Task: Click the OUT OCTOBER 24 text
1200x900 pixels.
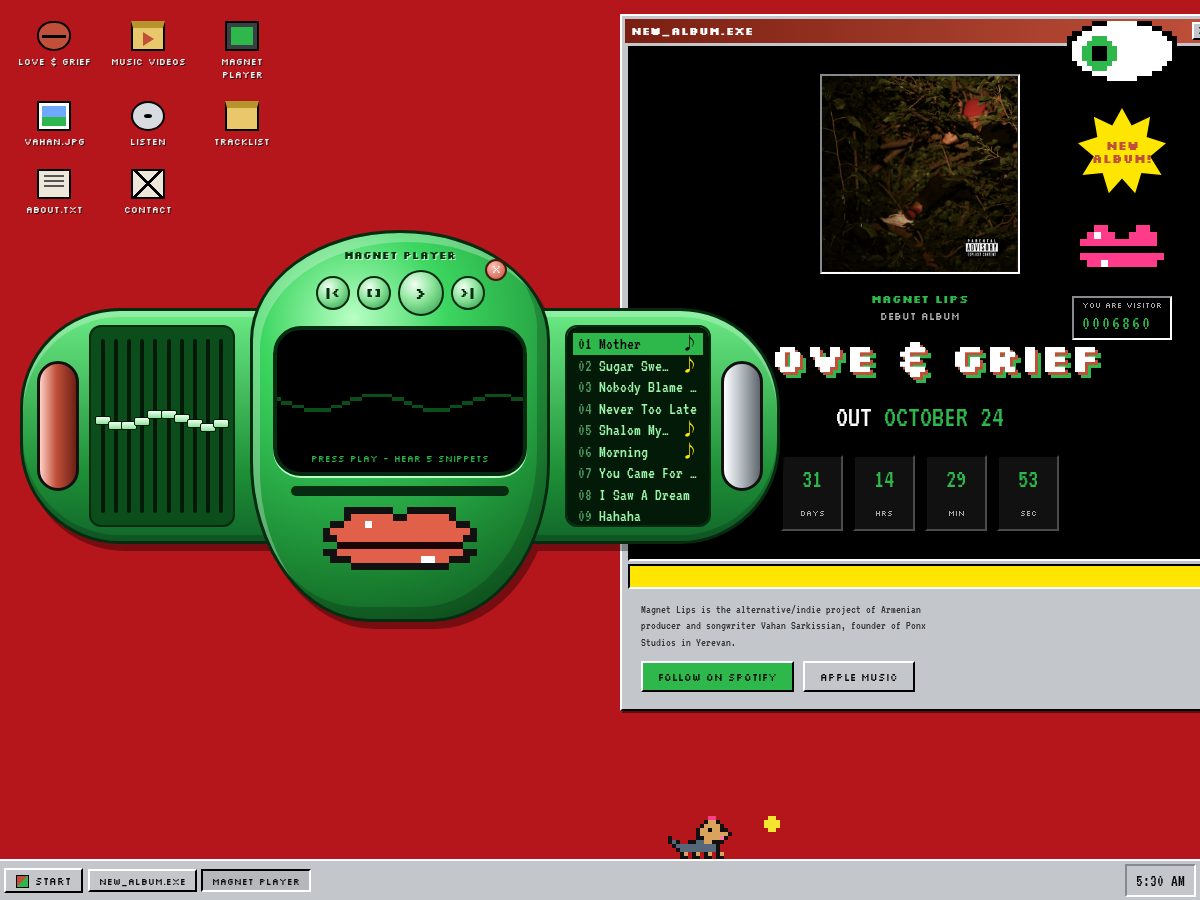Action: (x=920, y=418)
